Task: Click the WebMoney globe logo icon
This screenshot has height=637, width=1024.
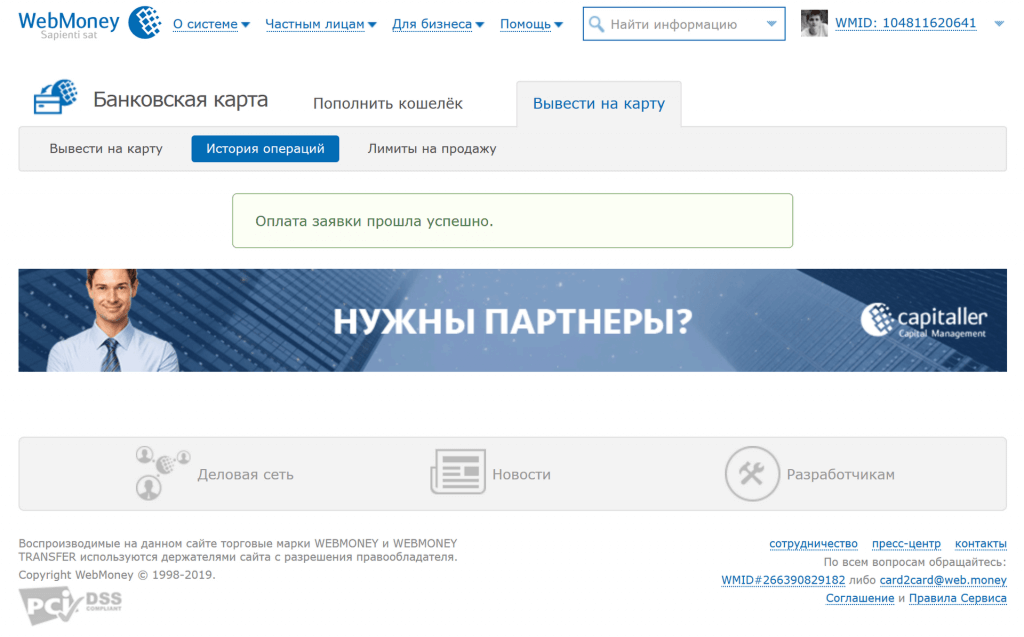Action: [x=145, y=22]
